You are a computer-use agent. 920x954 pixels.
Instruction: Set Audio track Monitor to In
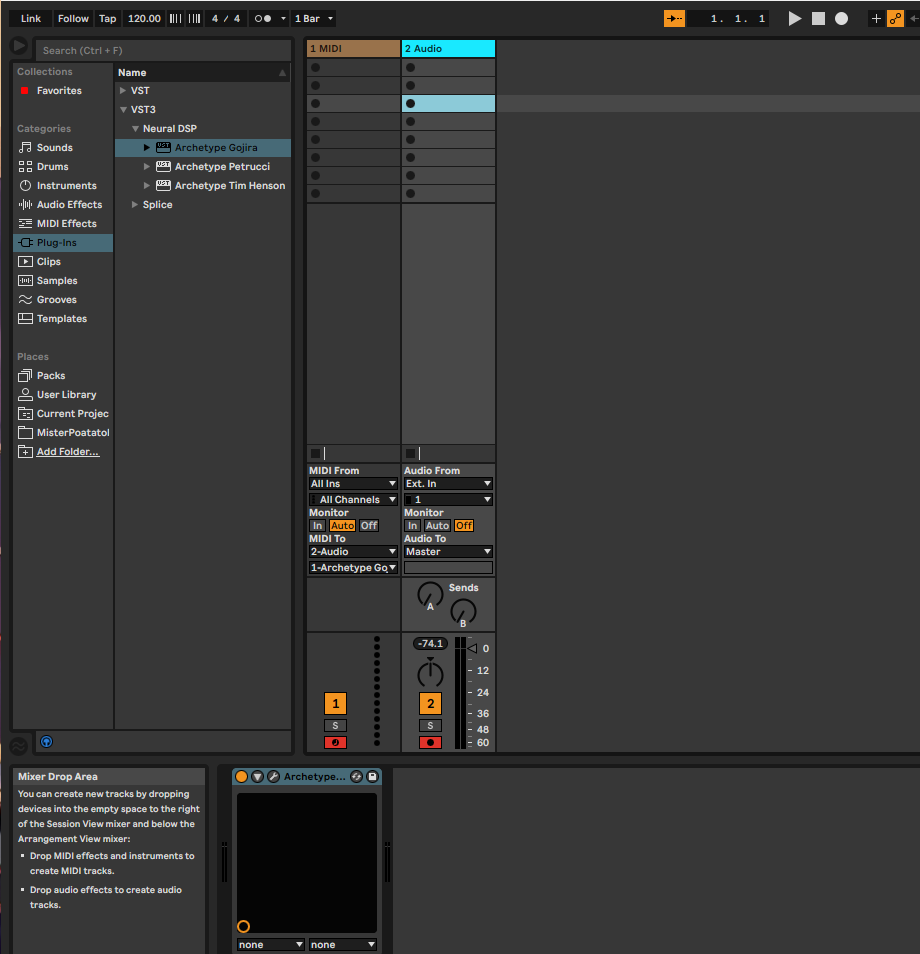click(x=413, y=526)
